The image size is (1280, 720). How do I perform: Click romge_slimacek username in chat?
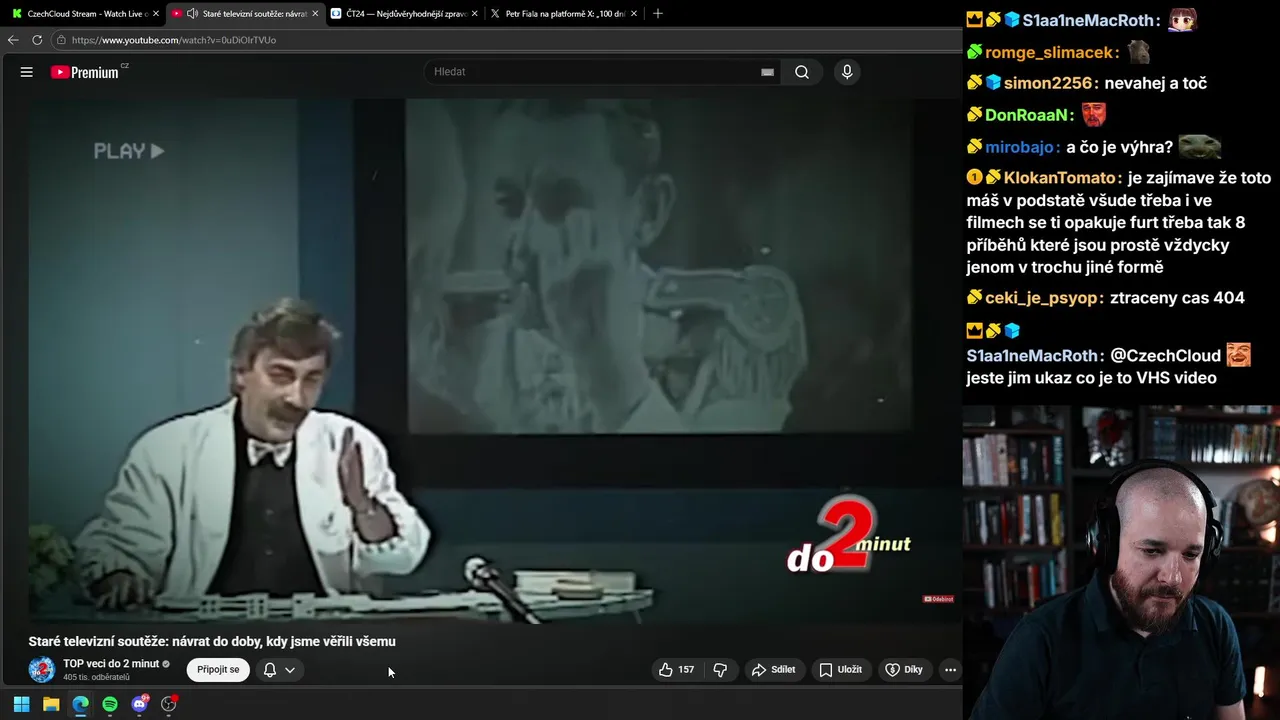pos(1051,52)
